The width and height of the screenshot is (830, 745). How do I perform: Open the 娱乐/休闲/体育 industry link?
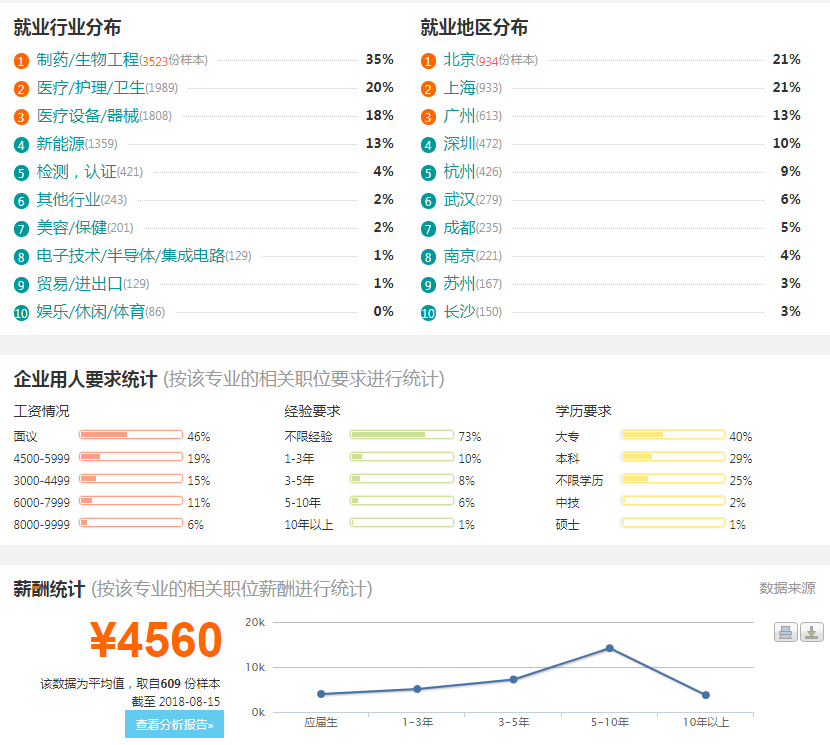click(x=90, y=312)
